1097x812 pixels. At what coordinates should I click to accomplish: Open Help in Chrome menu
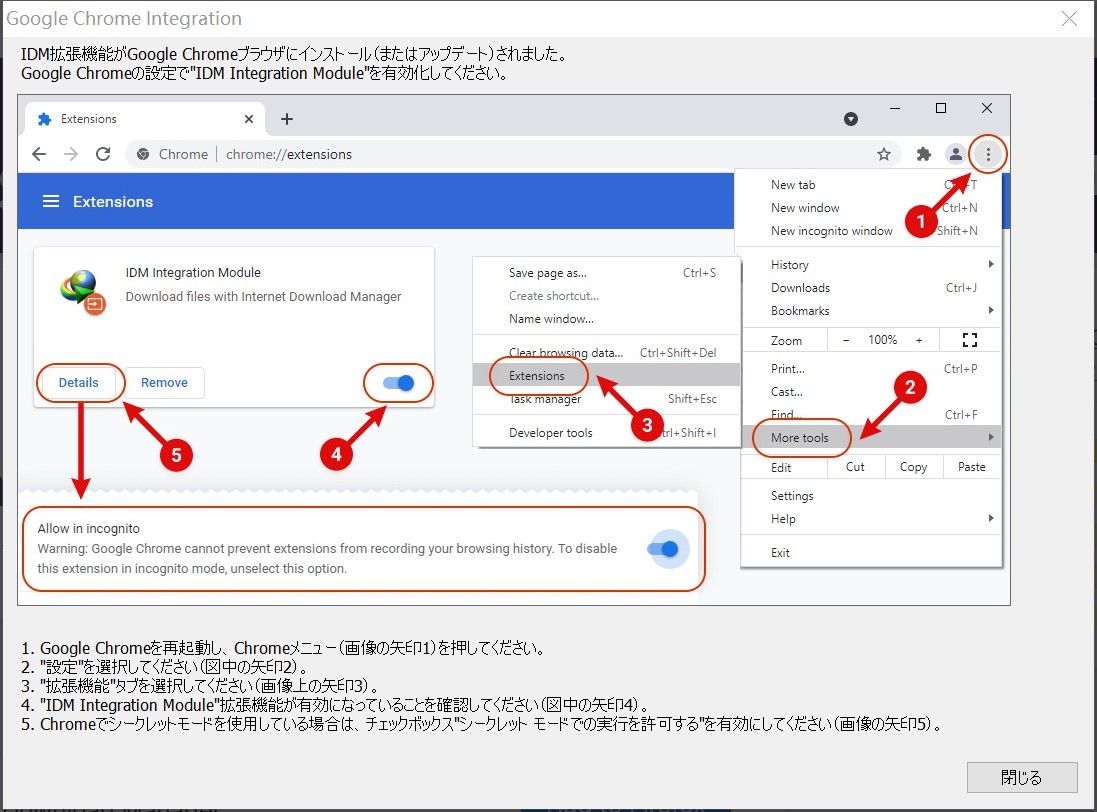783,518
